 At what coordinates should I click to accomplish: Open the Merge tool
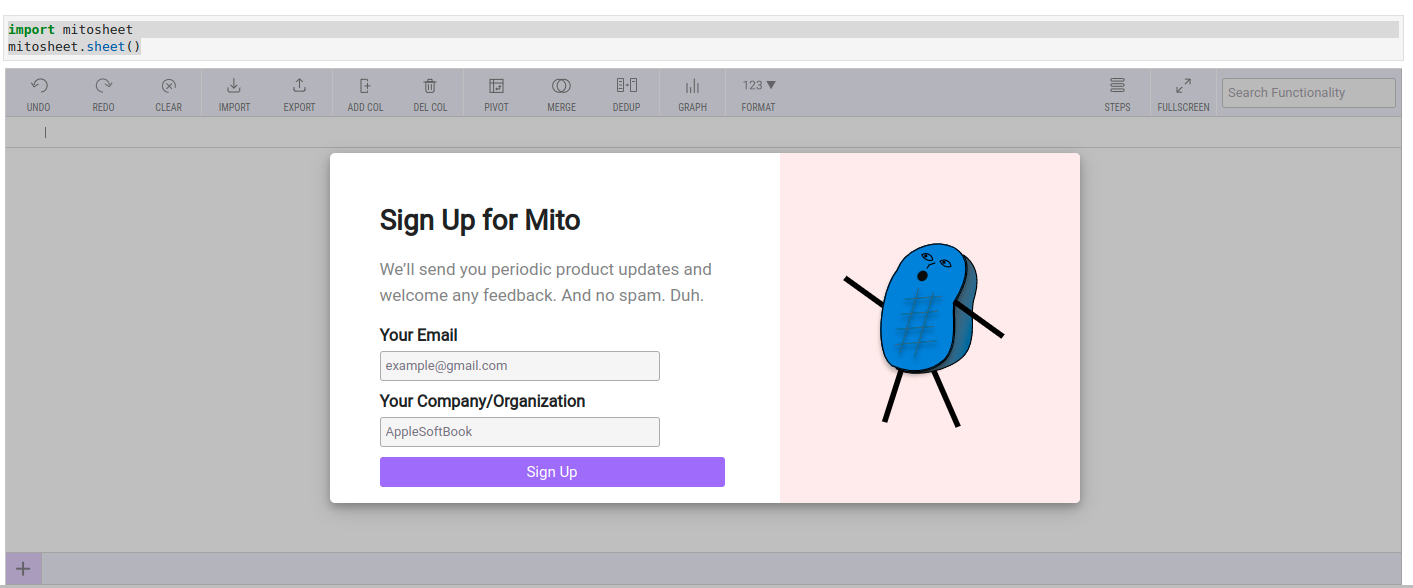pos(561,86)
